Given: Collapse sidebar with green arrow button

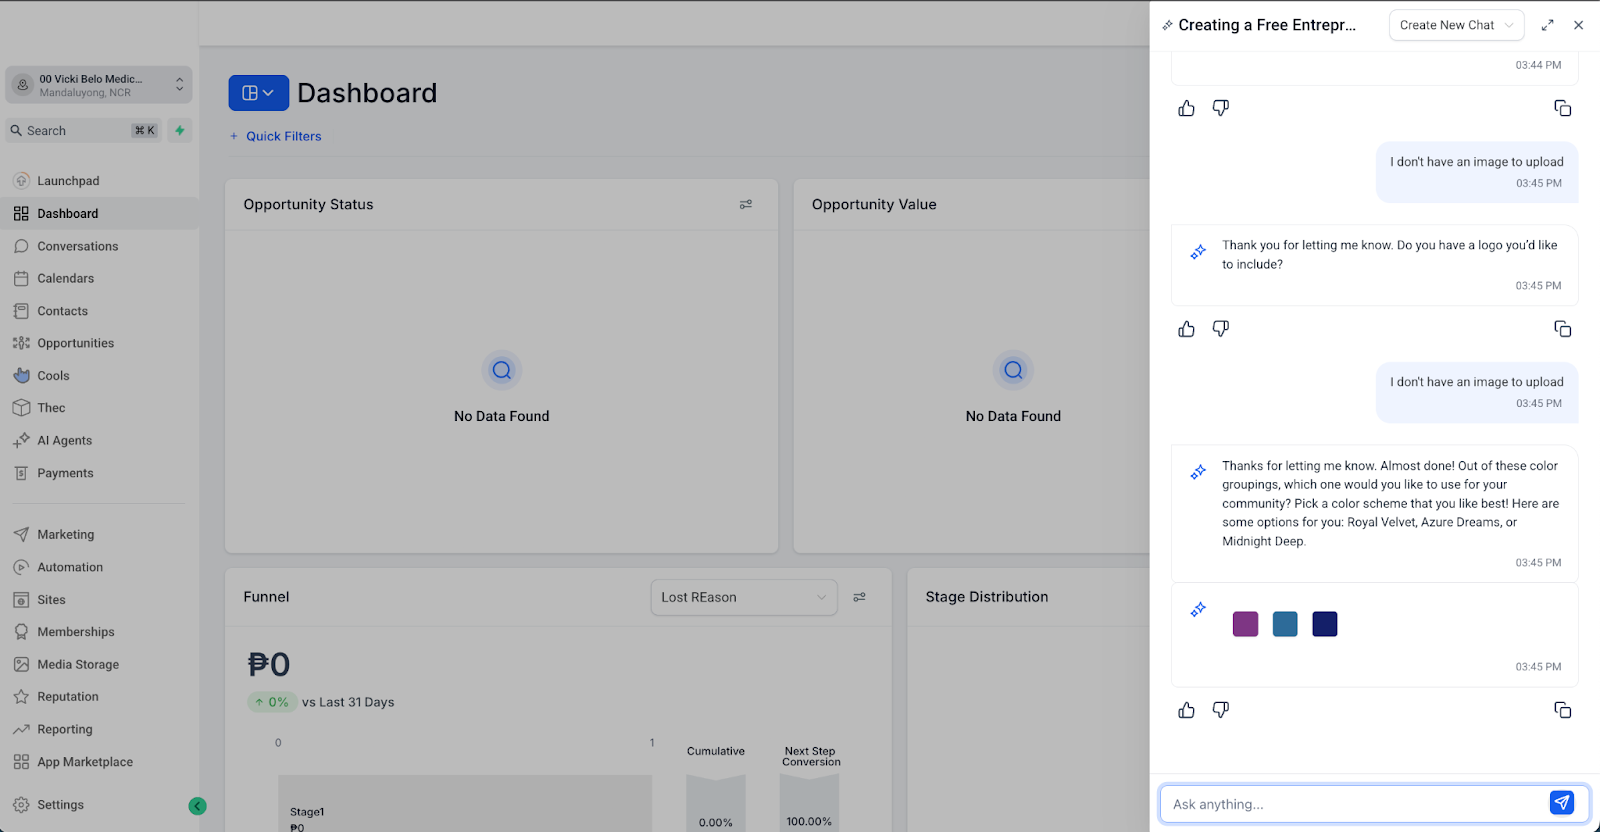Looking at the screenshot, I should [198, 806].
